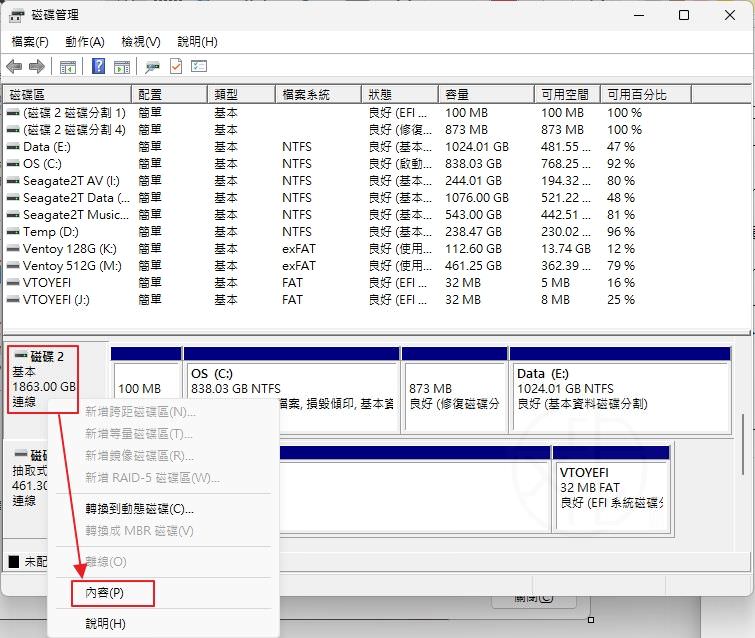Choose 轉換到動態磁碟(C)... in context menu
This screenshot has width=755, height=638.
tap(140, 509)
